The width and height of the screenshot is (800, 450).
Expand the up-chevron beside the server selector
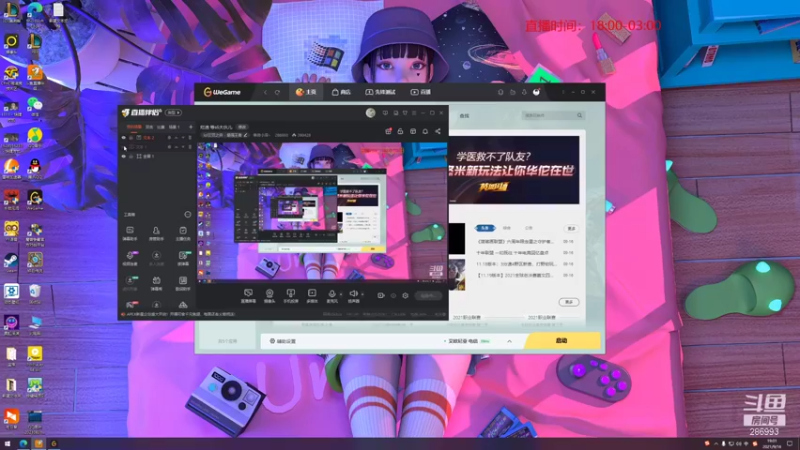(509, 341)
